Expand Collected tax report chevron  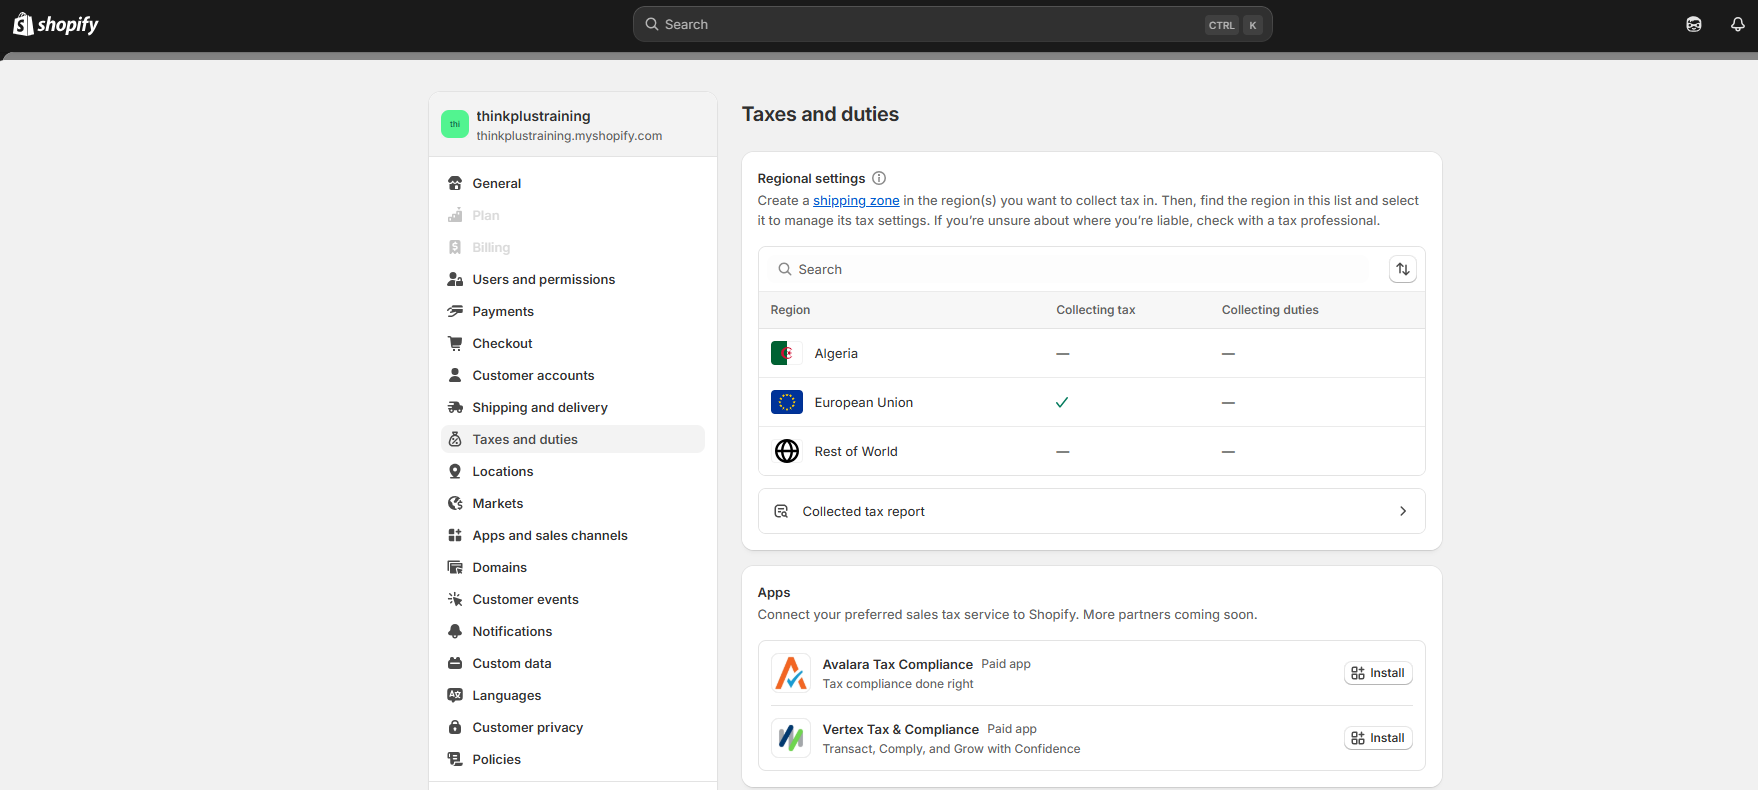pos(1403,511)
